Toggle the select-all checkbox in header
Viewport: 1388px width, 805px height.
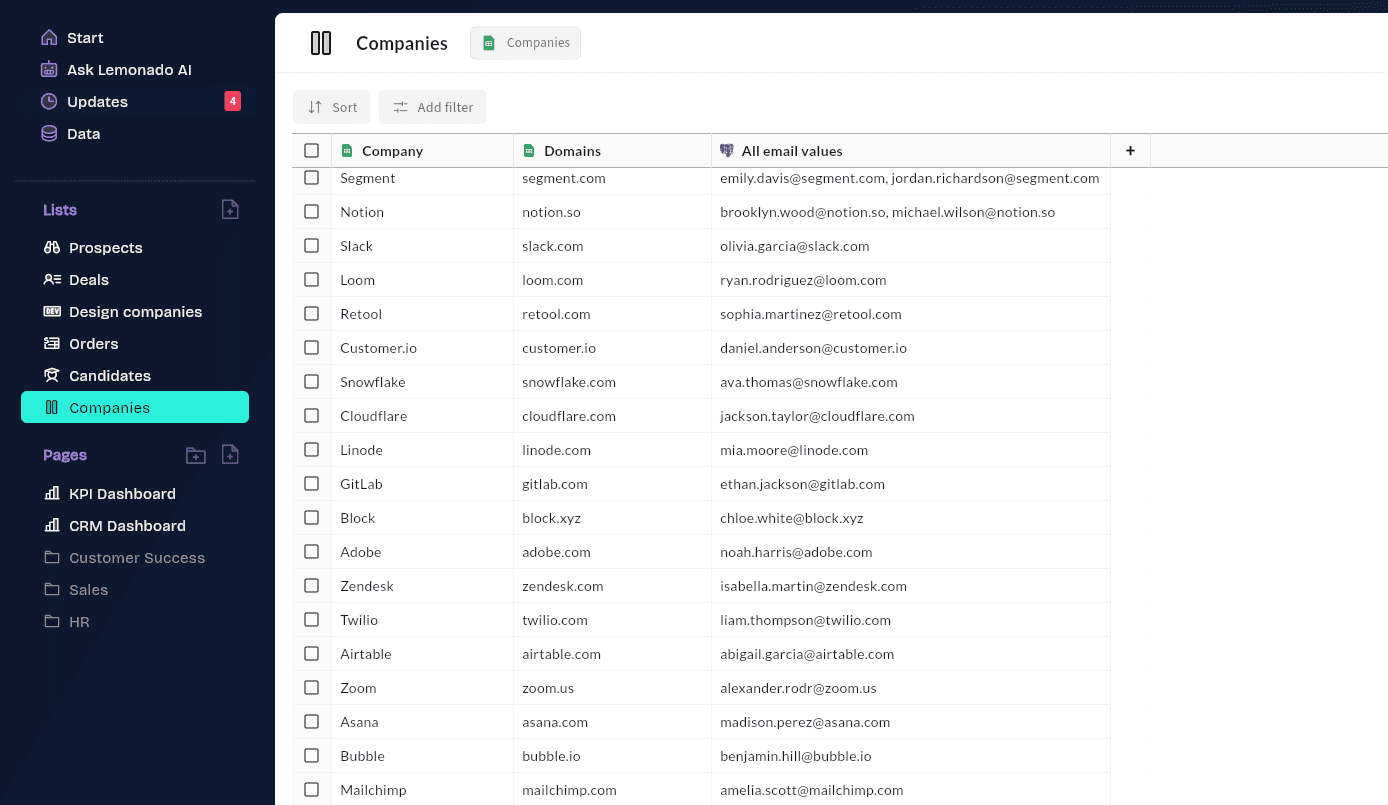pyautogui.click(x=312, y=151)
